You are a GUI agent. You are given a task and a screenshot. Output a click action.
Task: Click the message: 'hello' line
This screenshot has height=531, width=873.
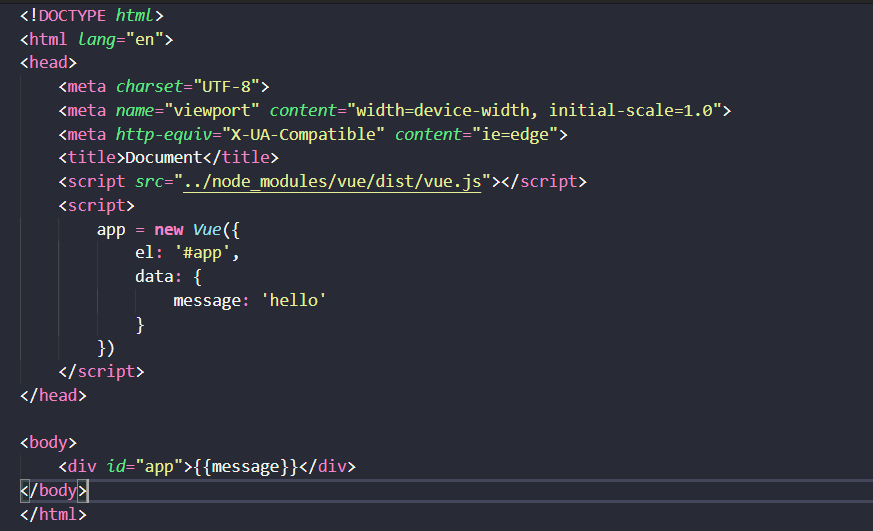tap(249, 301)
